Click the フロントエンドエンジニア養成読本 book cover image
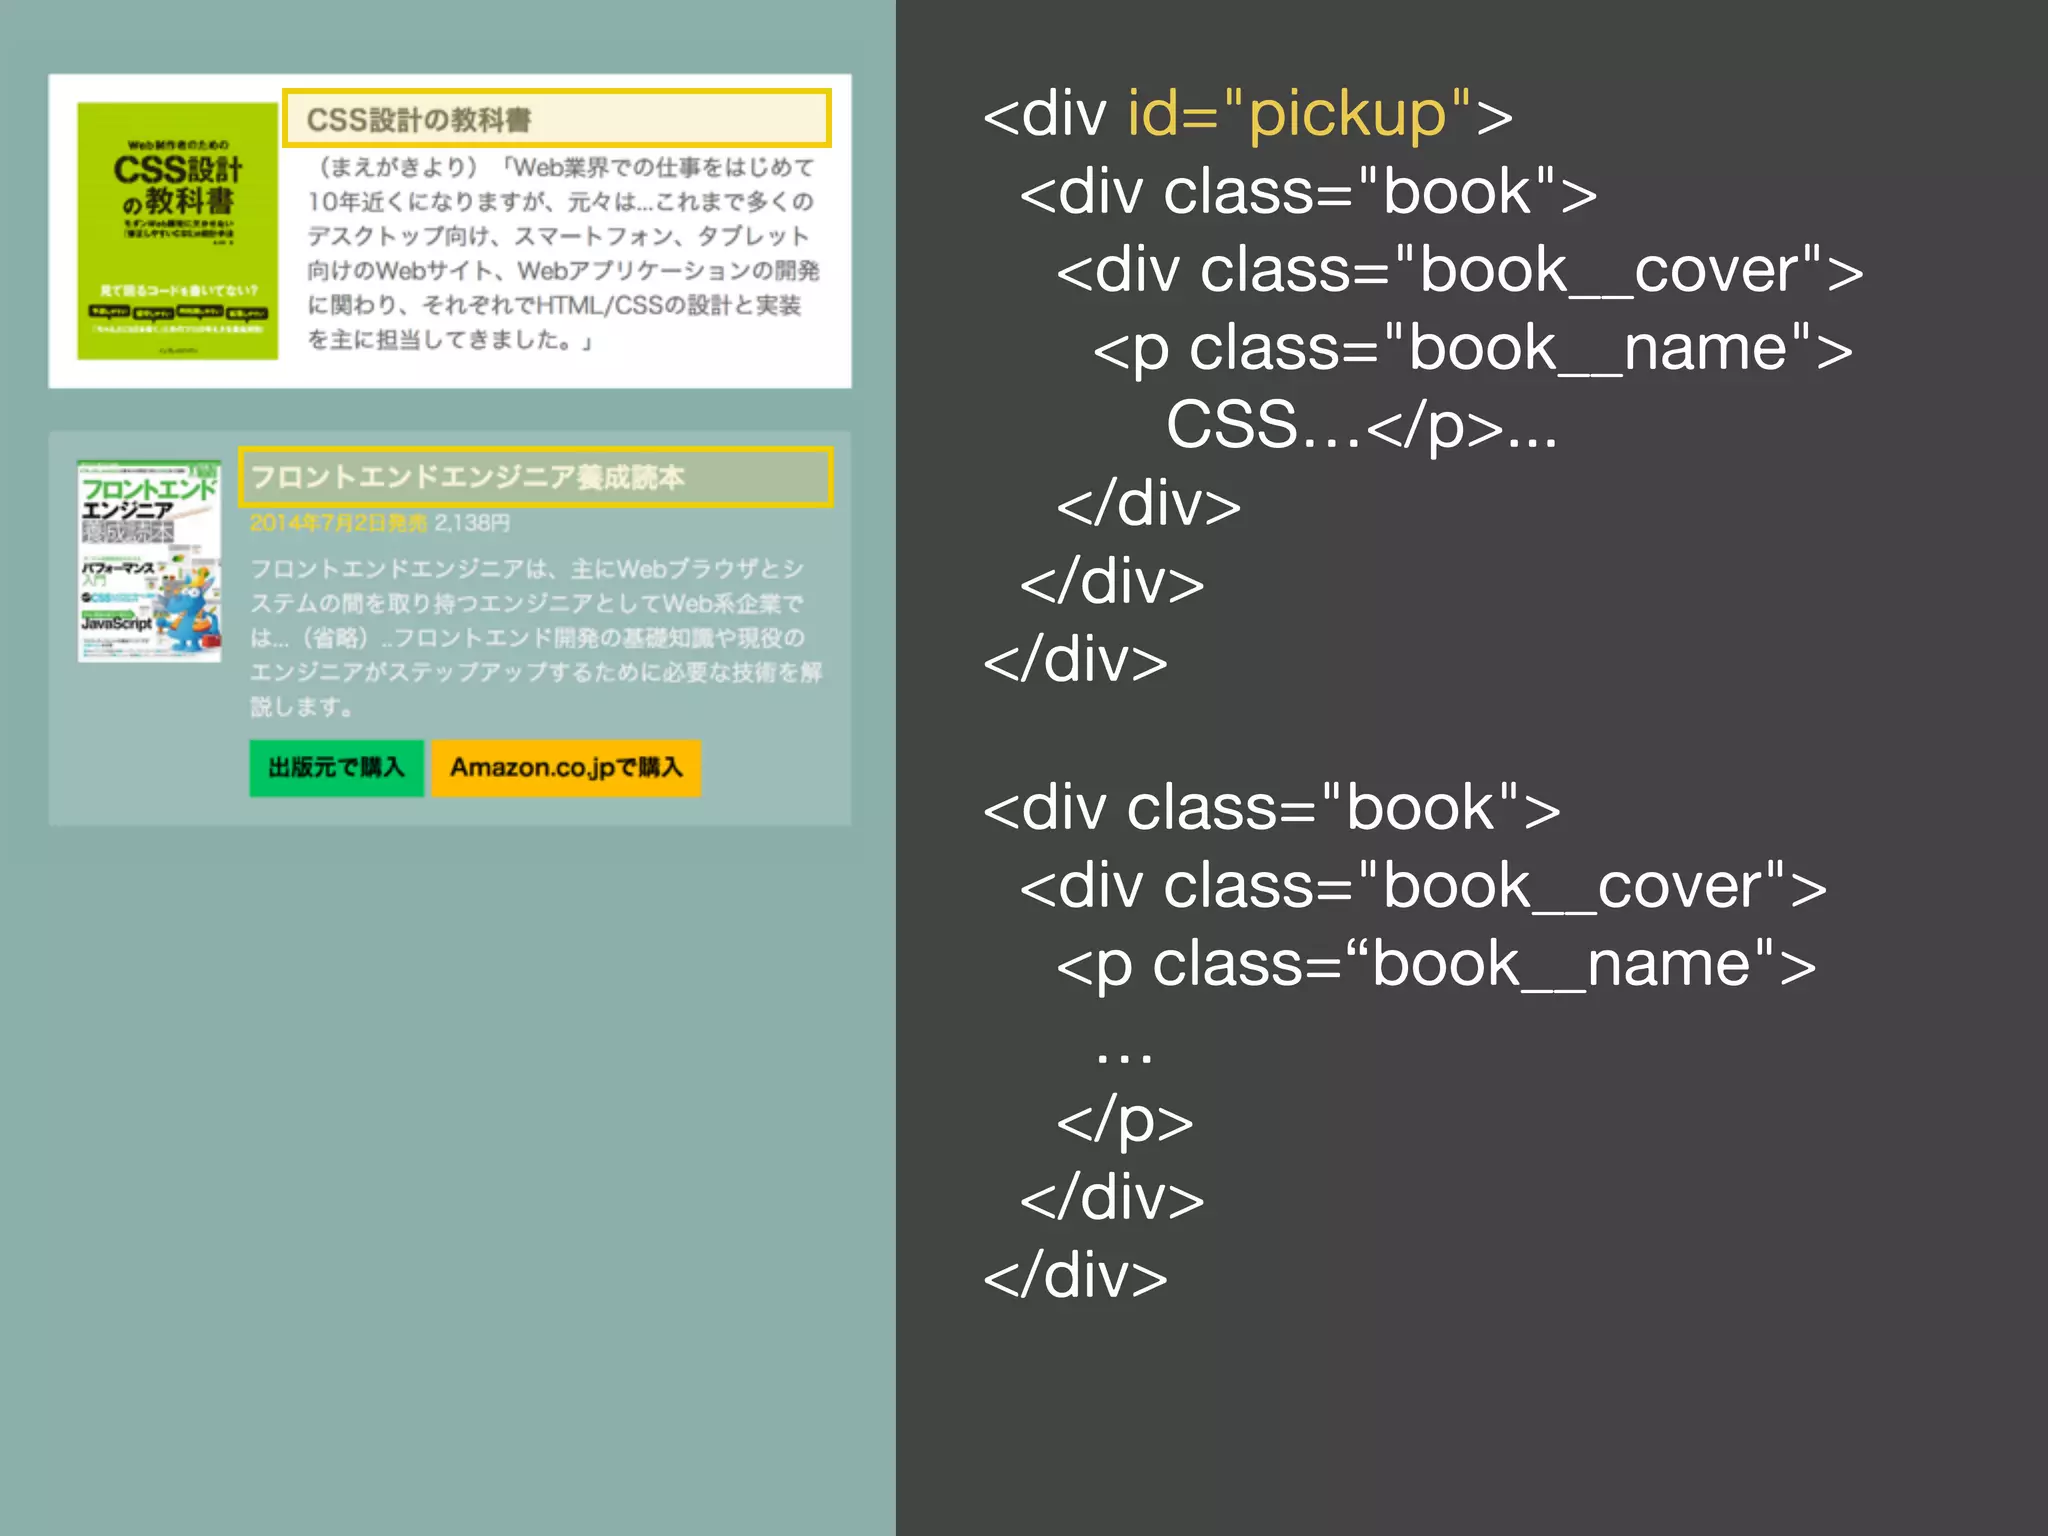 pyautogui.click(x=149, y=560)
